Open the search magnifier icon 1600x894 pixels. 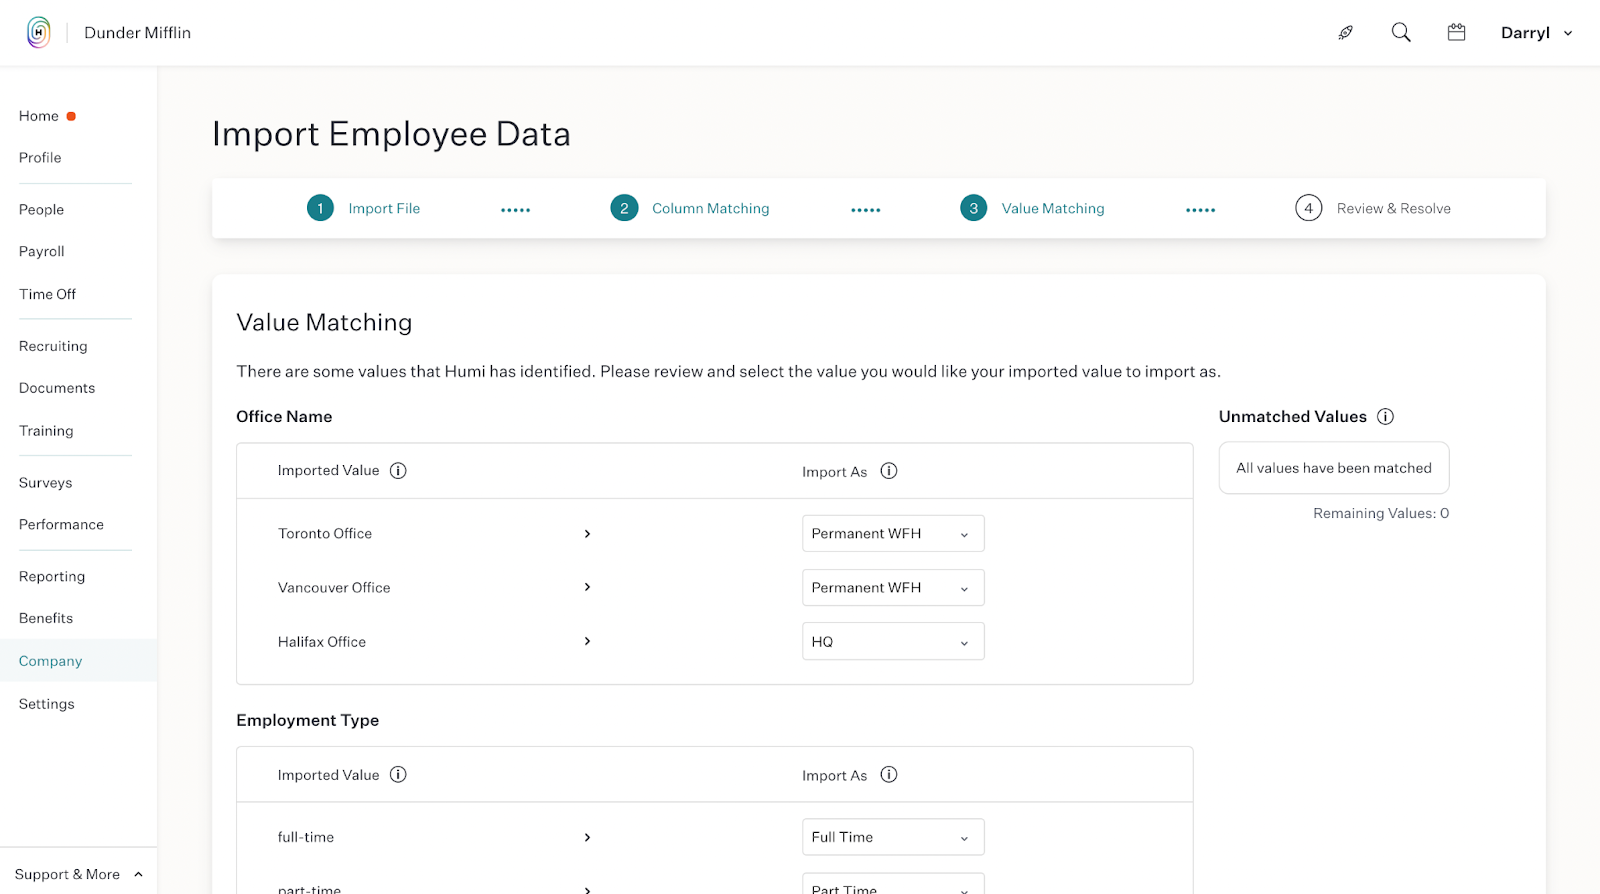click(x=1401, y=33)
